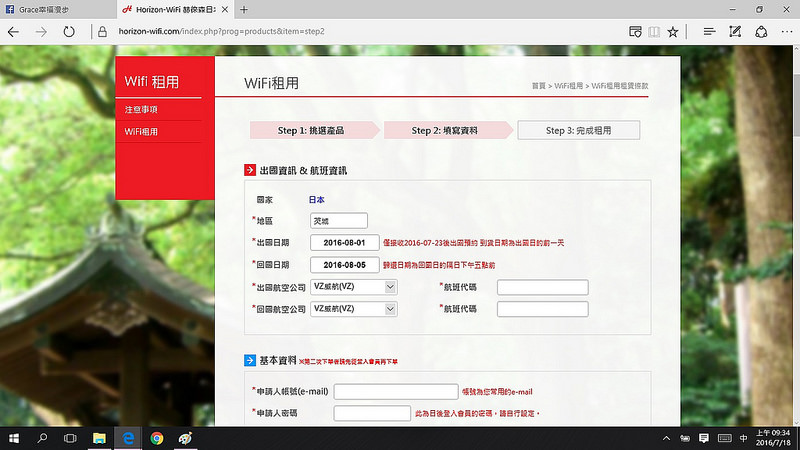Screen dimensions: 800x450
Task: Go back to the previous page
Action: [13, 32]
